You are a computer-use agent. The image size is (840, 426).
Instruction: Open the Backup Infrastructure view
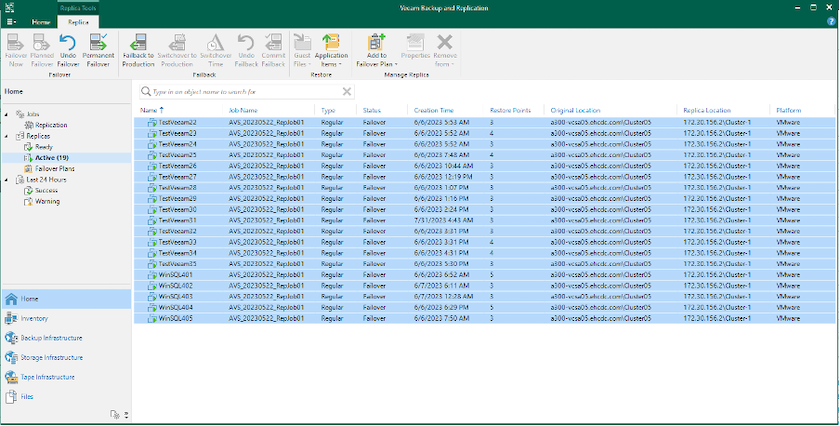(51, 338)
